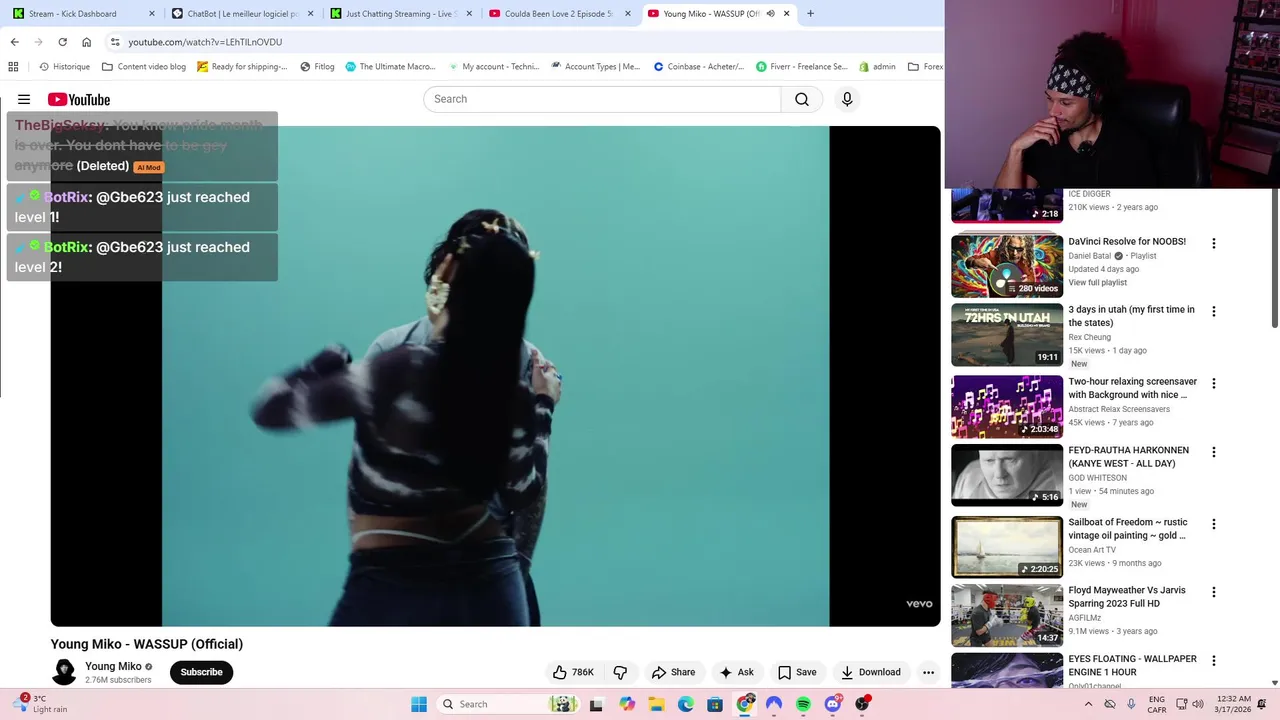Open The Ultimate Macro bookmark
The width and height of the screenshot is (1280, 720).
pos(390,67)
